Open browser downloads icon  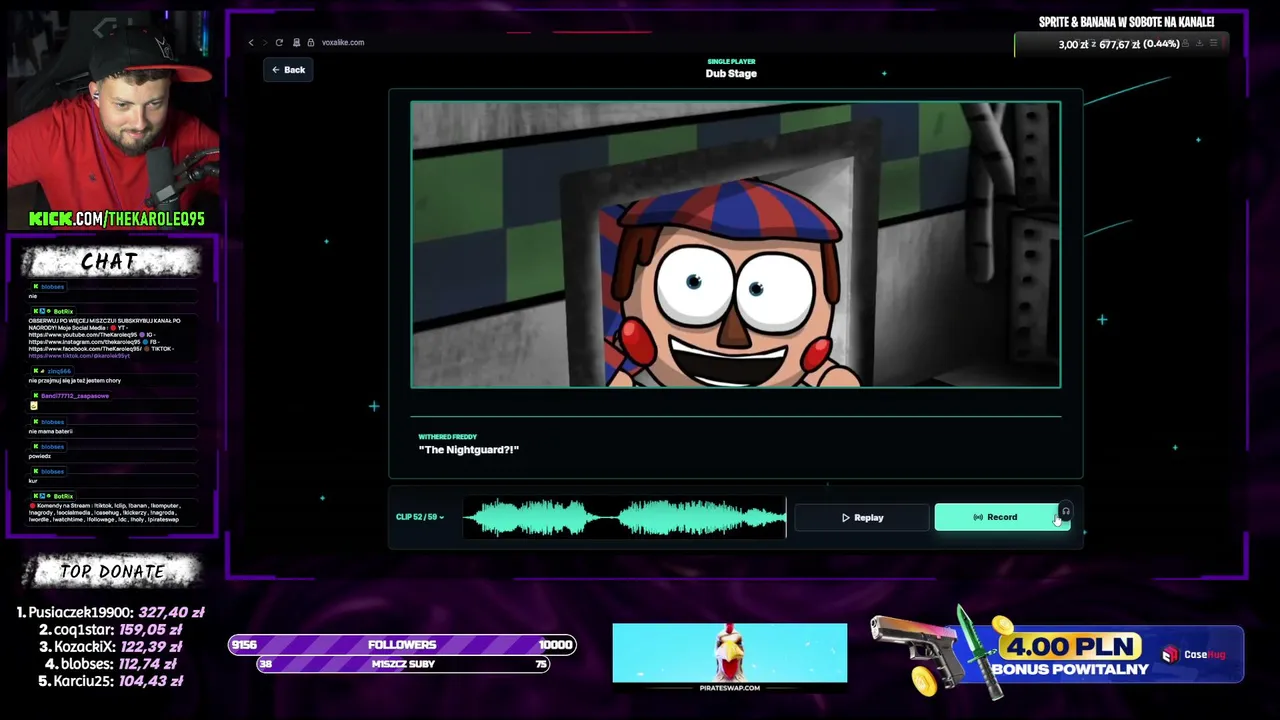pos(1198,43)
